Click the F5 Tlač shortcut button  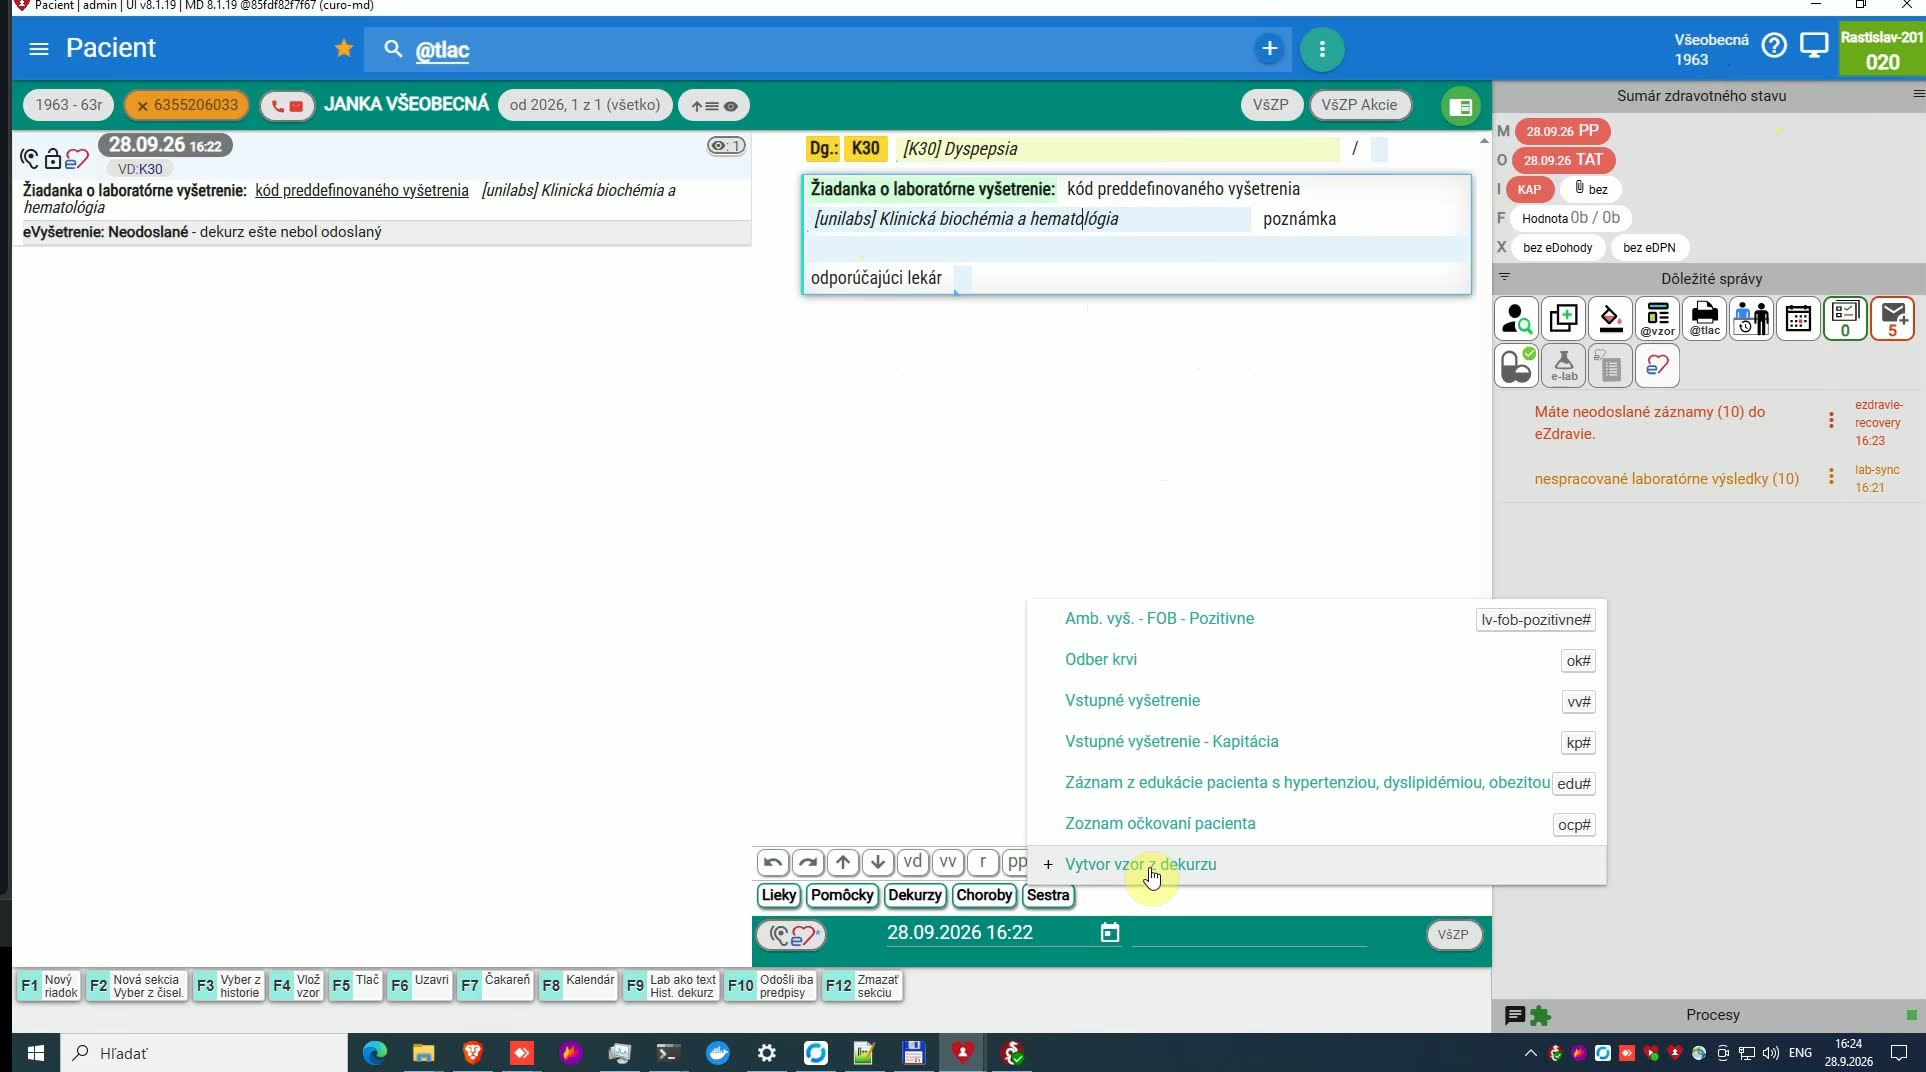click(x=355, y=986)
